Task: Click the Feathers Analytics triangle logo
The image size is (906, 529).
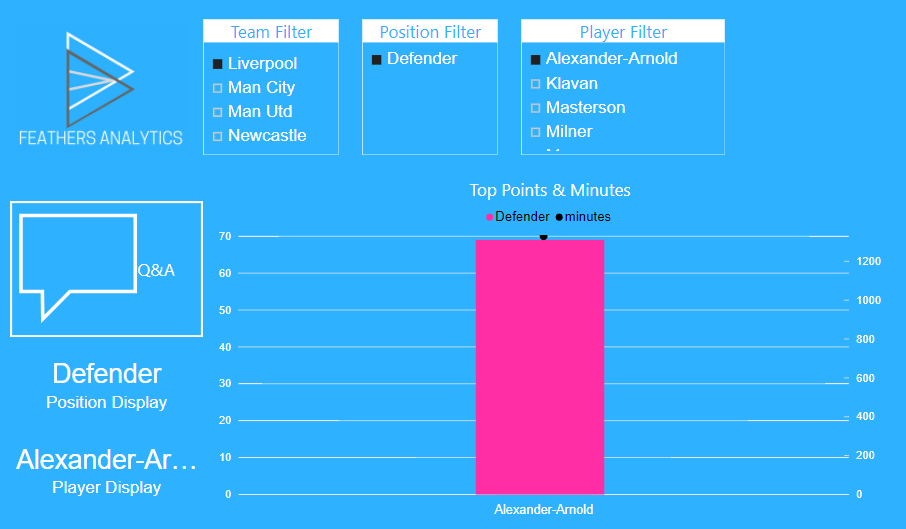Action: pos(100,80)
